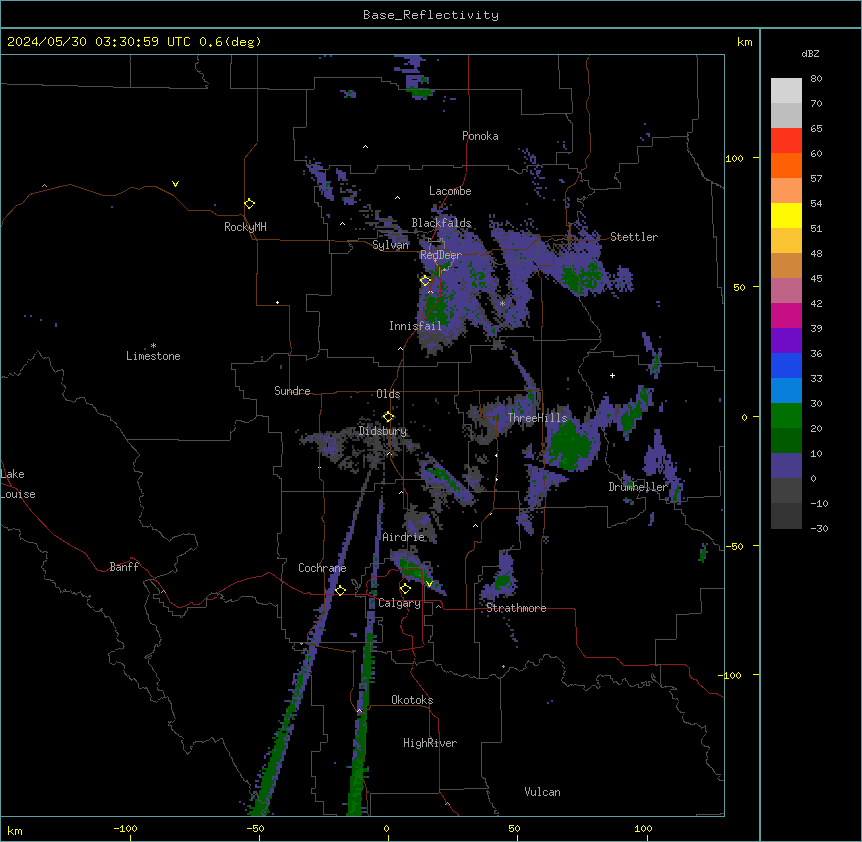Click the Ponoka city label

(x=480, y=136)
